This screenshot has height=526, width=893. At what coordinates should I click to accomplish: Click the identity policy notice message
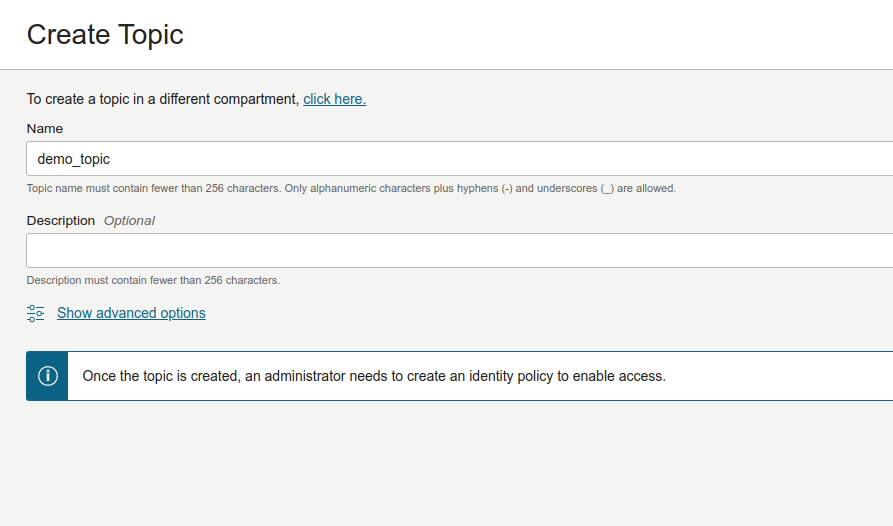point(374,376)
